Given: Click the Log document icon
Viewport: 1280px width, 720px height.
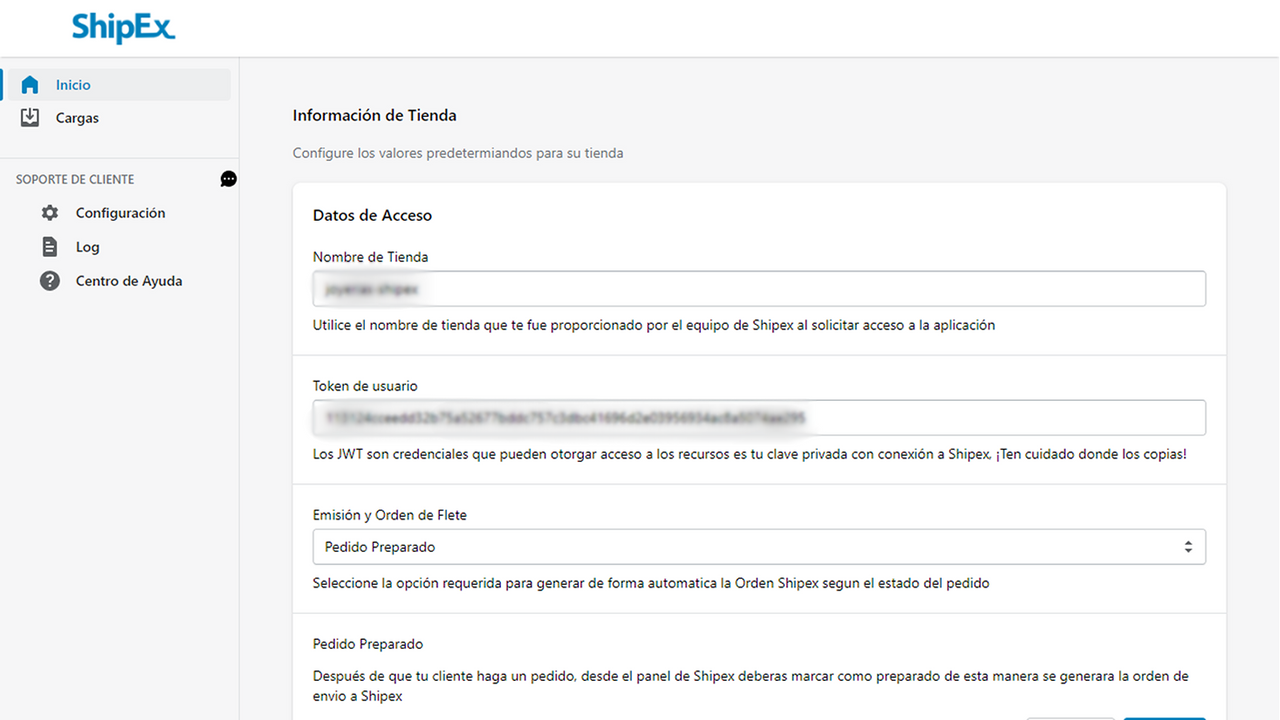Looking at the screenshot, I should tap(50, 247).
